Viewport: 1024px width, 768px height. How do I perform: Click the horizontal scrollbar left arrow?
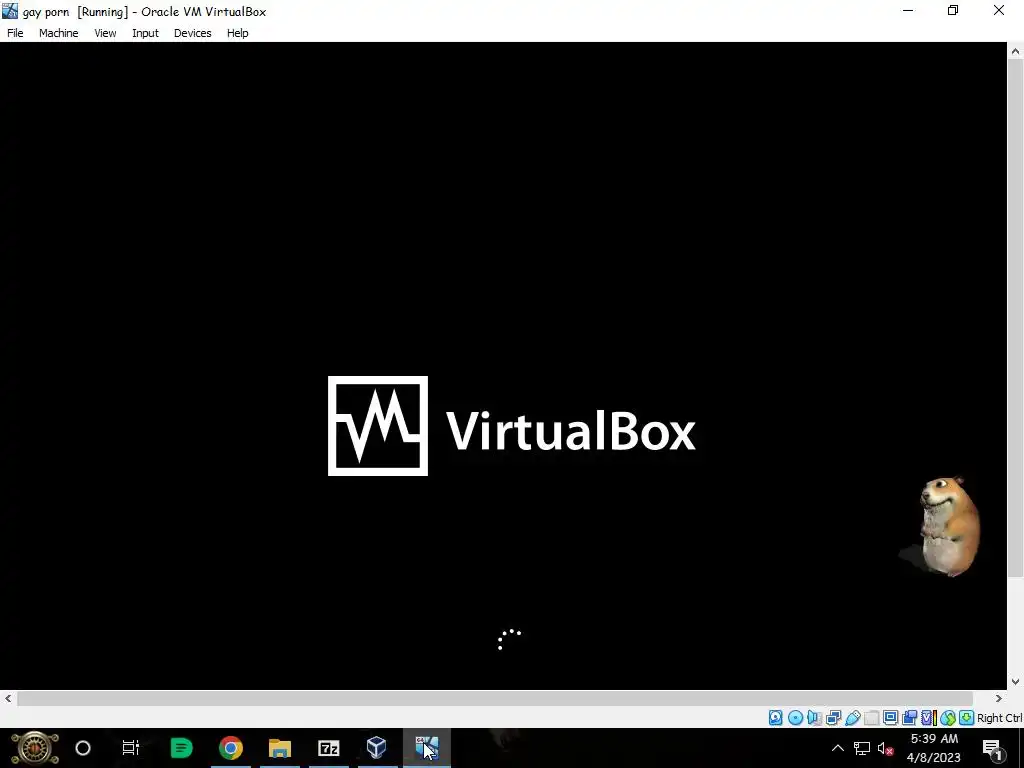(x=8, y=698)
